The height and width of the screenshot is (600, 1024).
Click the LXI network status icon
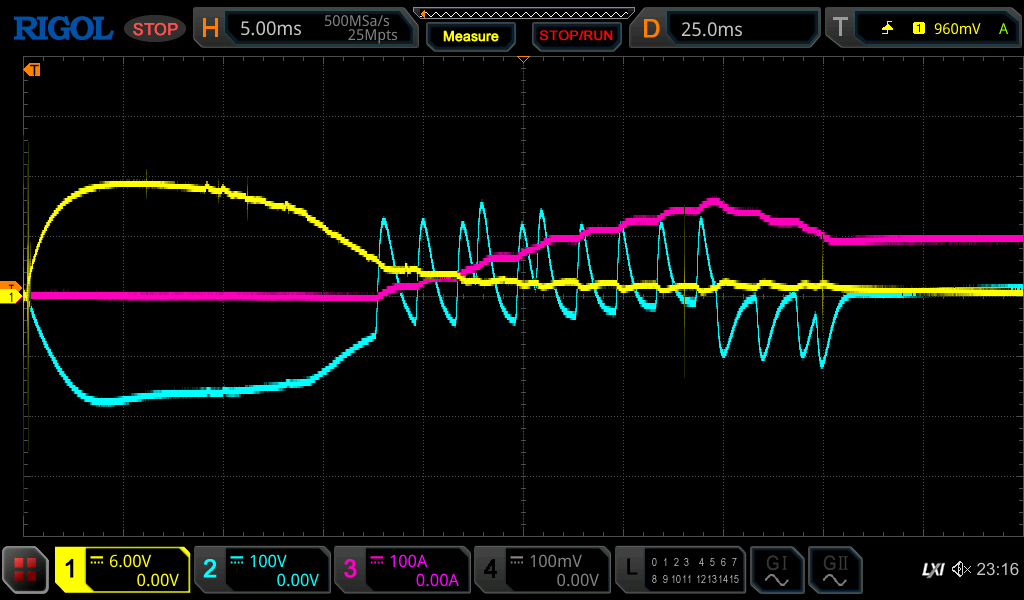pyautogui.click(x=932, y=570)
